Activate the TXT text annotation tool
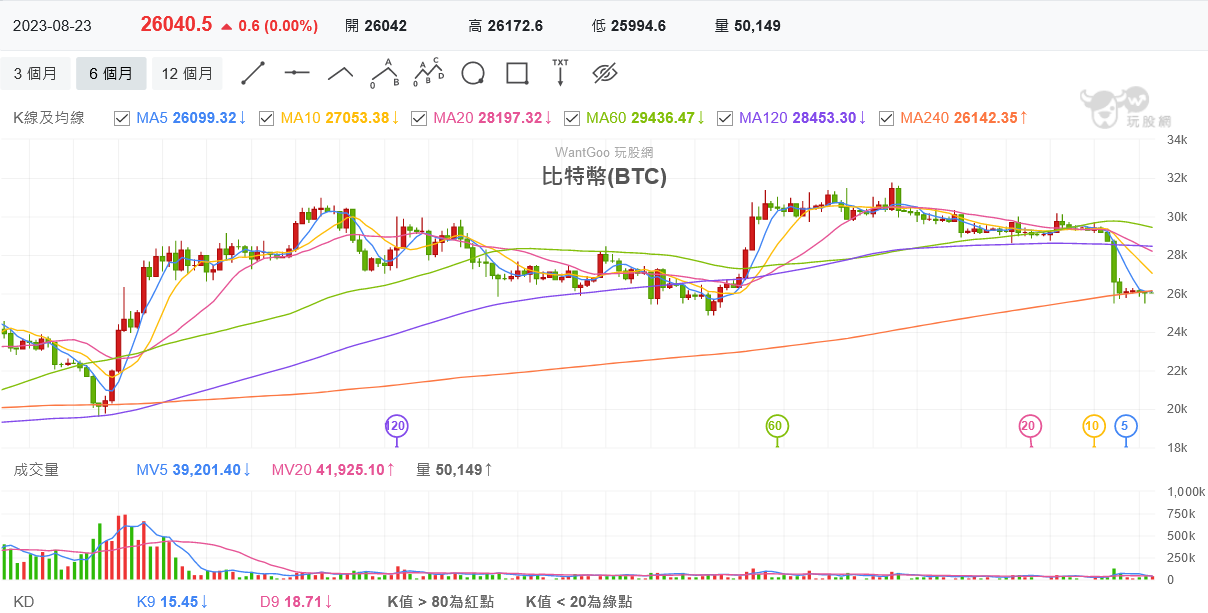1208x613 pixels. pyautogui.click(x=560, y=73)
